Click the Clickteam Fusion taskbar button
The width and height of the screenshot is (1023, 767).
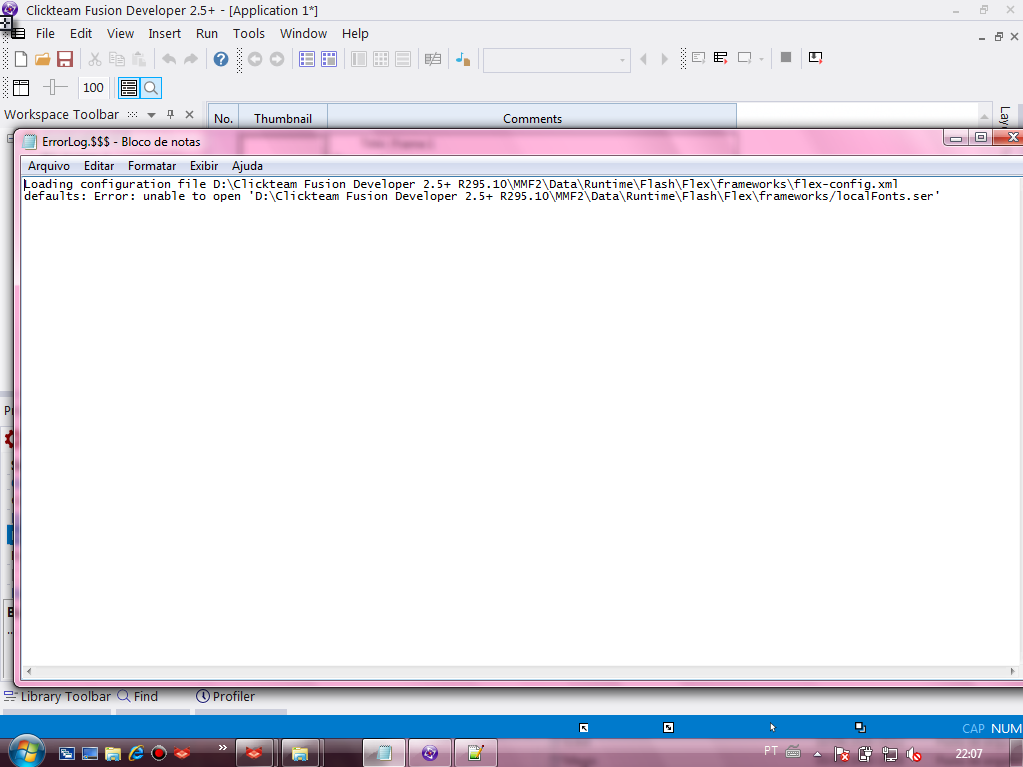click(430, 753)
